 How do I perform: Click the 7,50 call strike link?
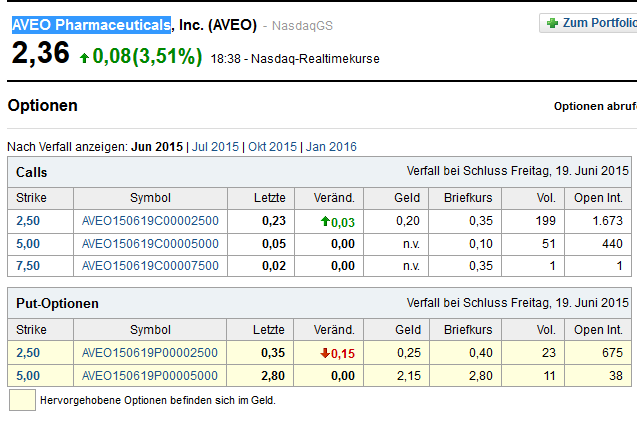pyautogui.click(x=30, y=265)
